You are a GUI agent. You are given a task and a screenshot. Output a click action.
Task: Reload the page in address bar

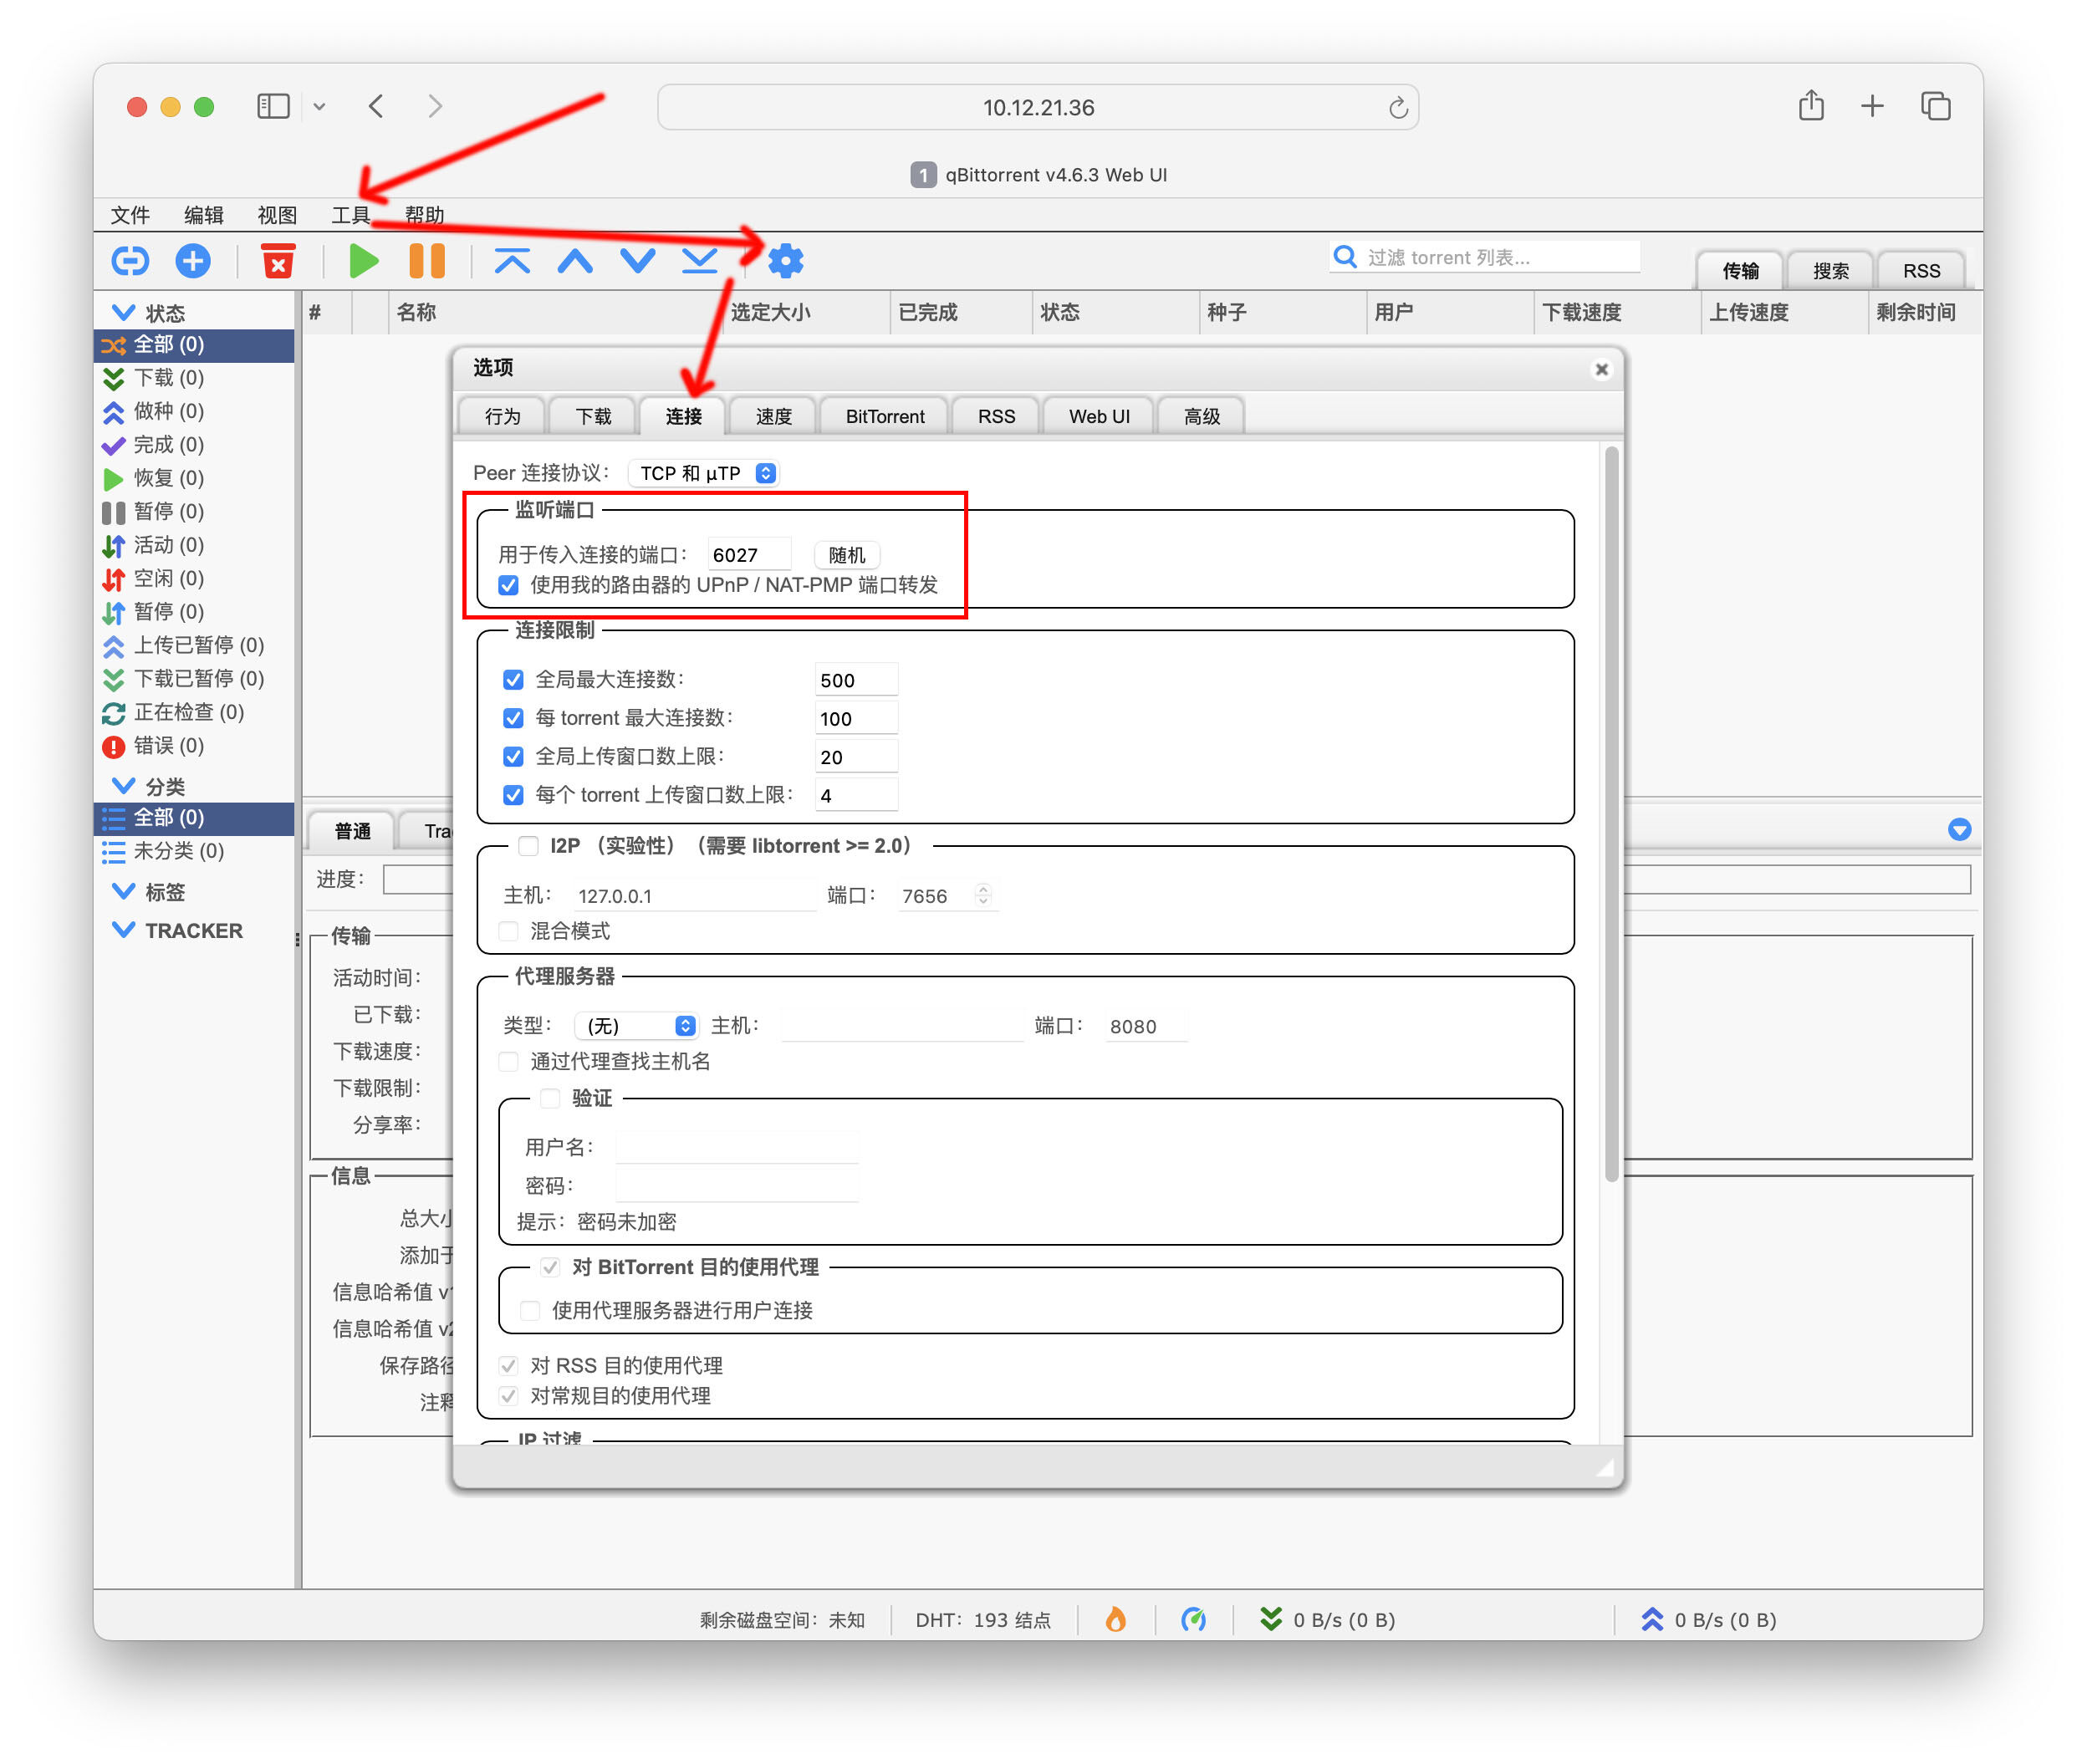[x=1398, y=107]
